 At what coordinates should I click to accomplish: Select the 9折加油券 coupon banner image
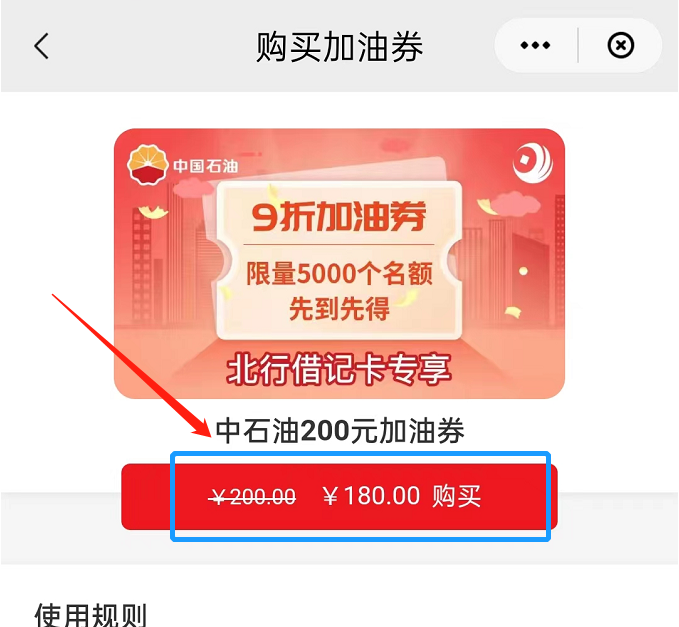(x=339, y=263)
